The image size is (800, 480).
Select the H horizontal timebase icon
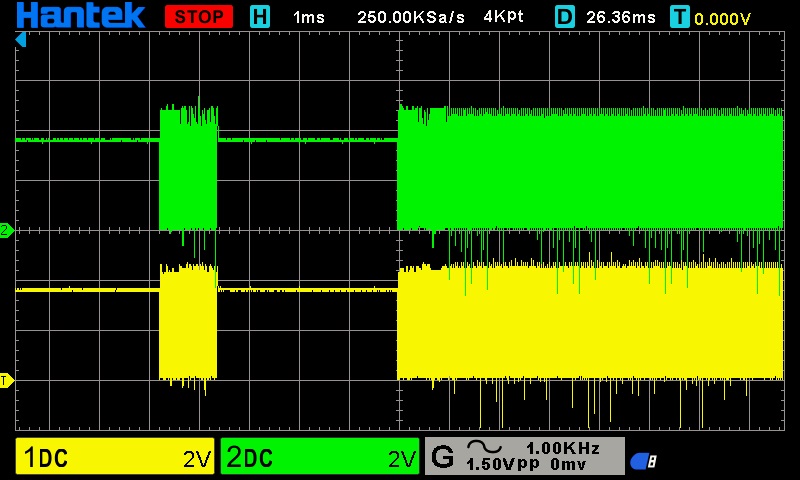[x=260, y=17]
